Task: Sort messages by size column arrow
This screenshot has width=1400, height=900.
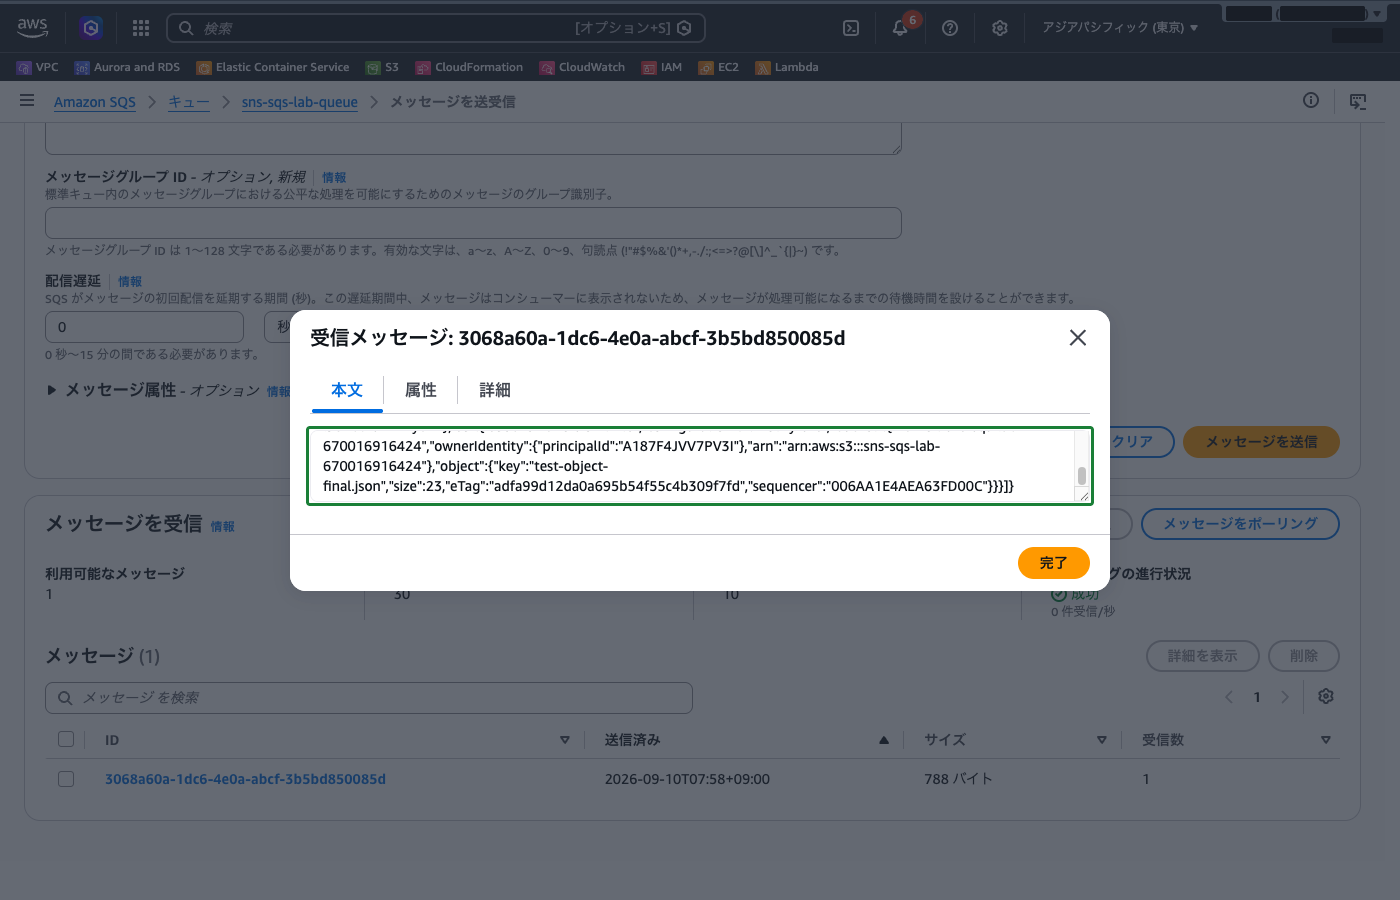Action: pos(1102,740)
